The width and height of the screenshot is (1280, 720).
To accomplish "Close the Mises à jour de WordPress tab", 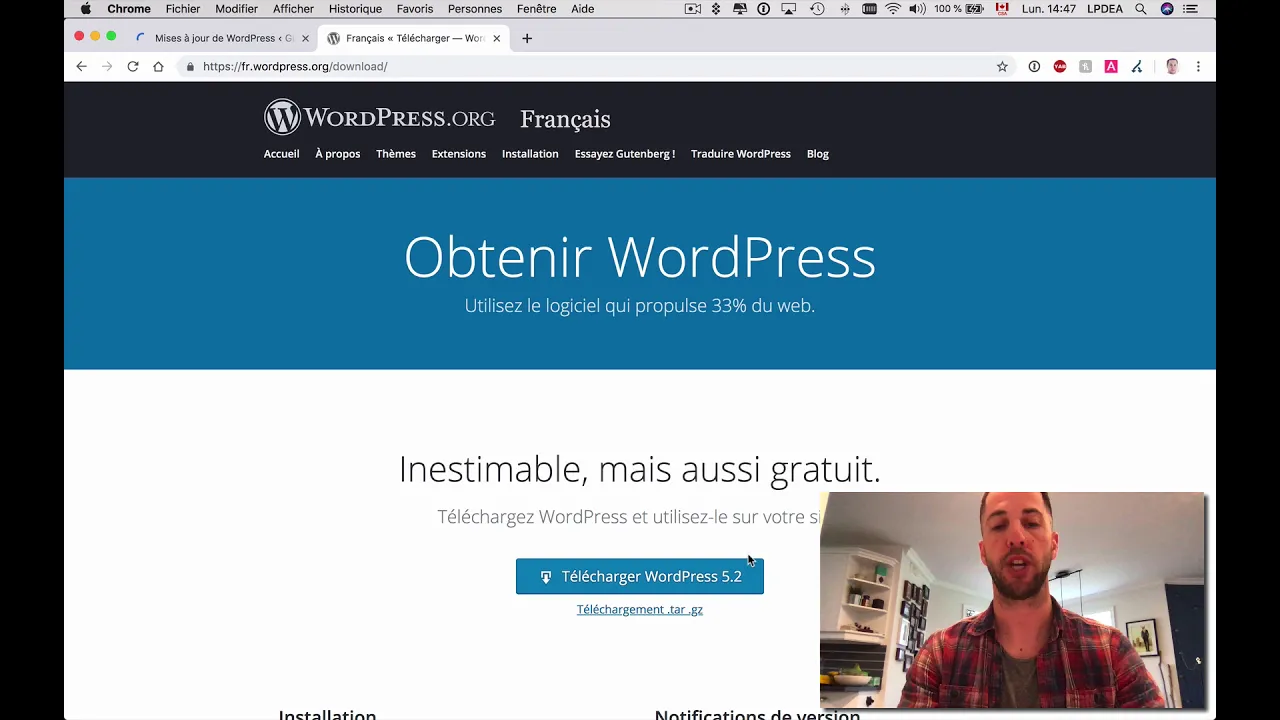I will coord(305,38).
